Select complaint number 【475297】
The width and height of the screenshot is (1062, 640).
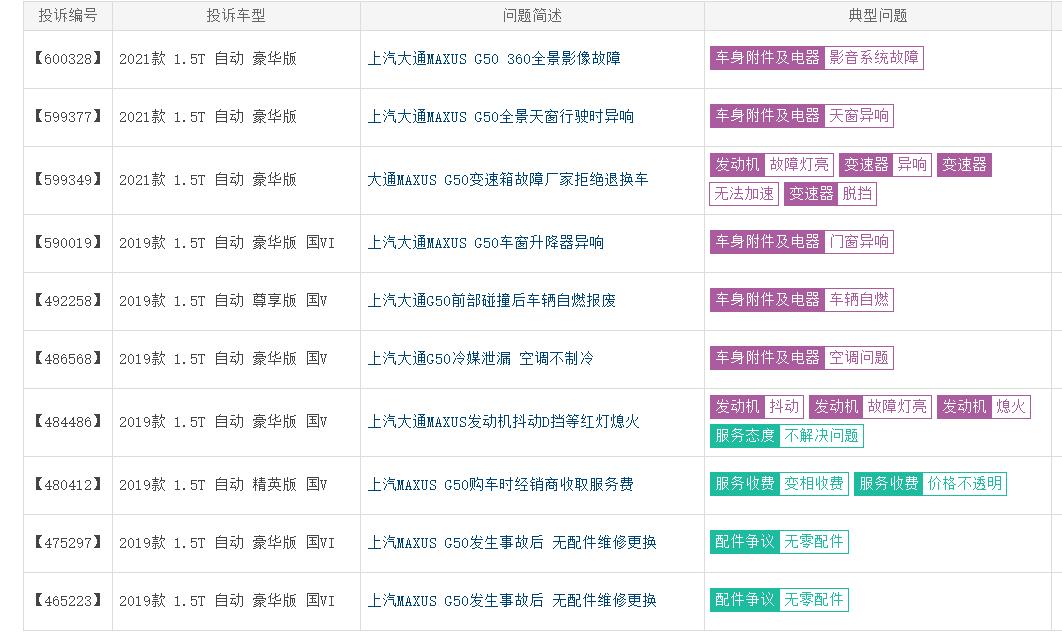[68, 542]
